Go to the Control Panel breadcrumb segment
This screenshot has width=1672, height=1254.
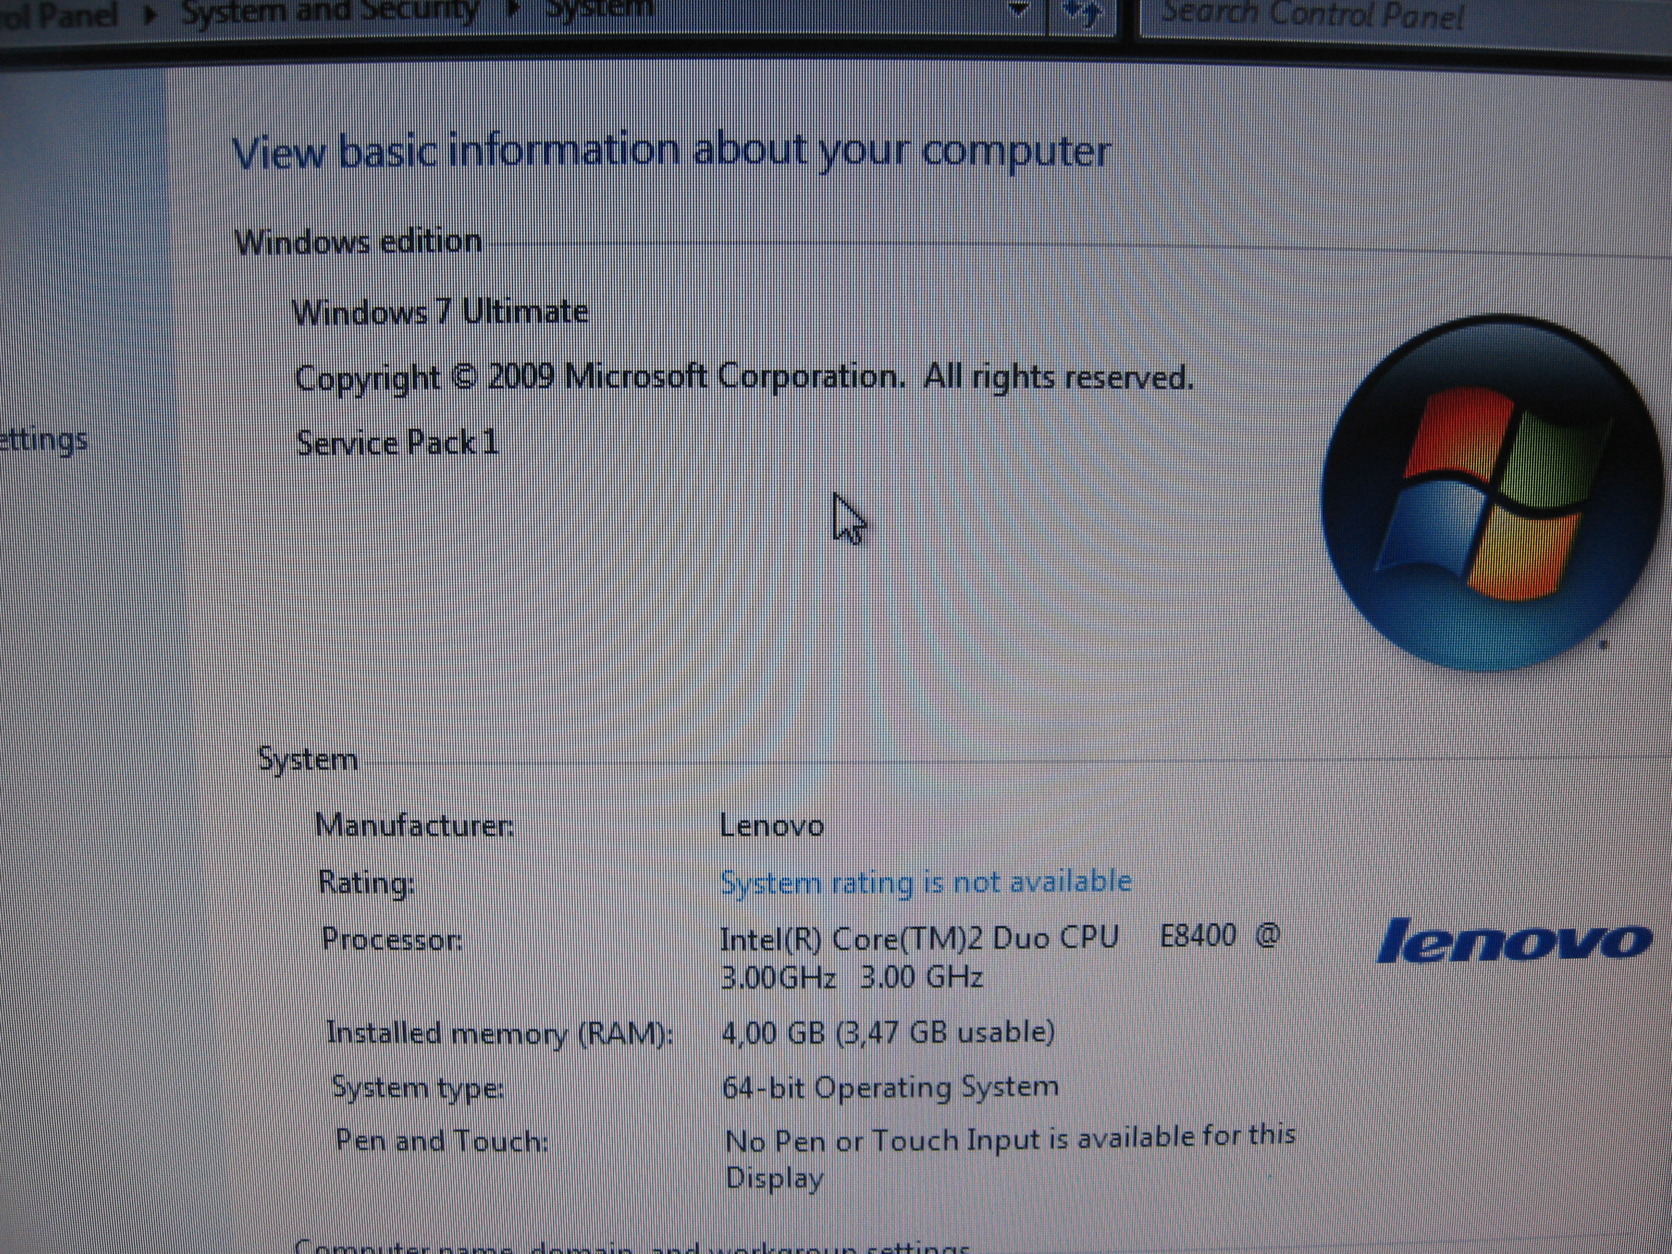pos(59,15)
